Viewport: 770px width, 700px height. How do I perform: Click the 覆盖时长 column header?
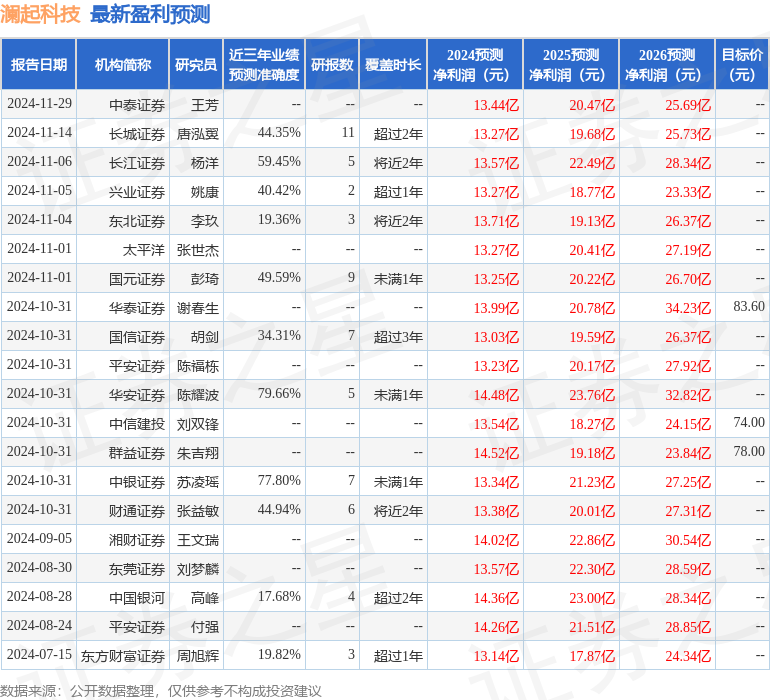[392, 65]
